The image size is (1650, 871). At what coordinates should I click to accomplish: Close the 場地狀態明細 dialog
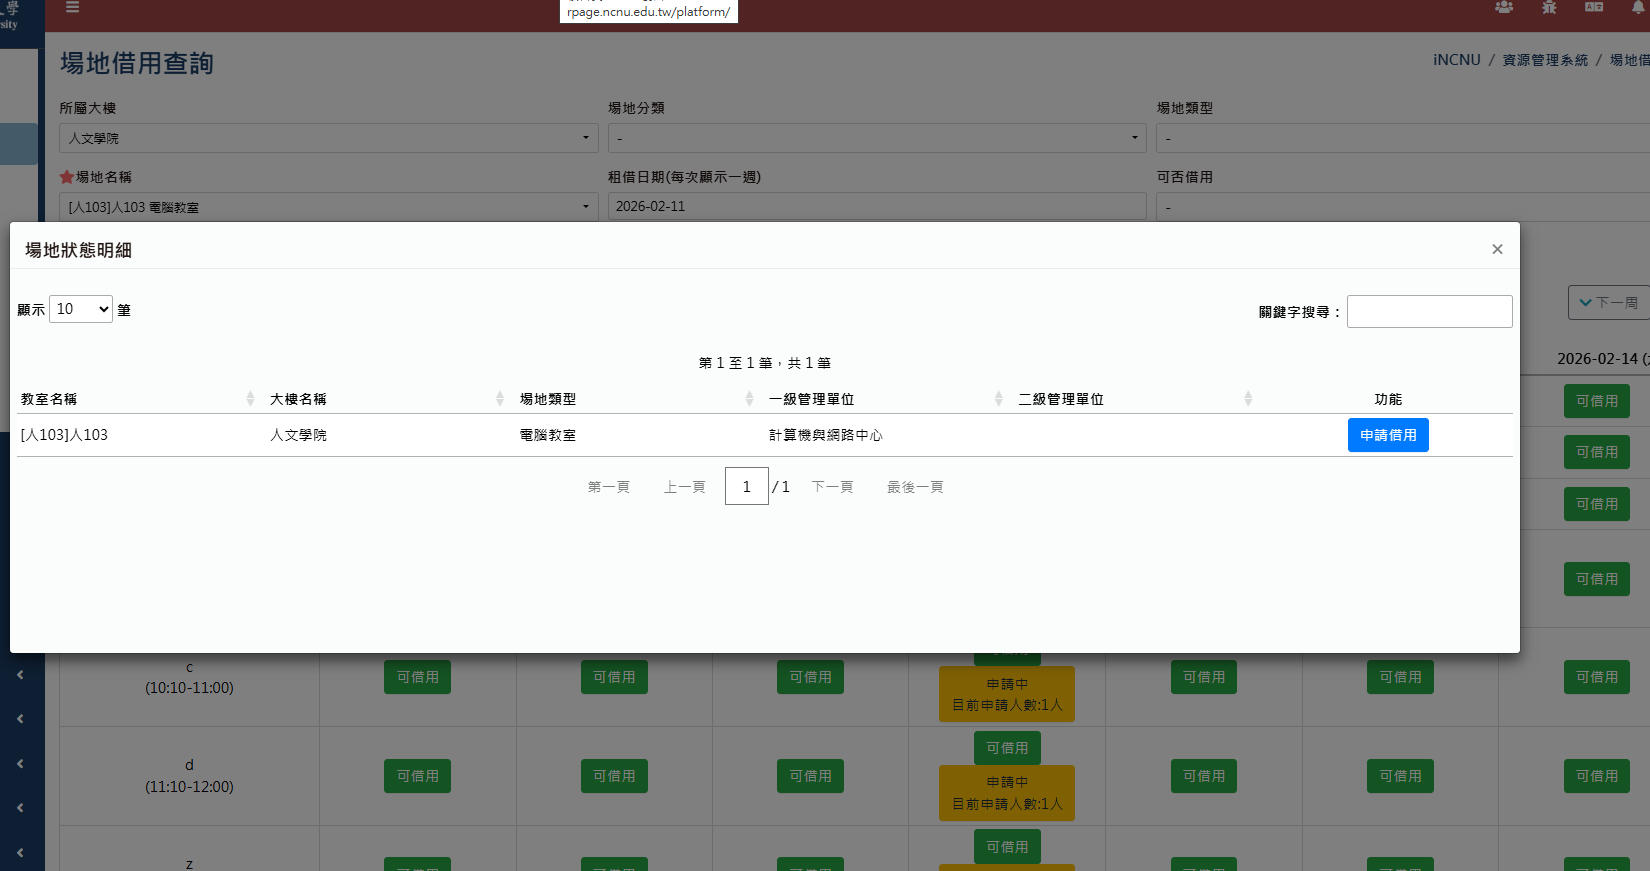pos(1497,249)
